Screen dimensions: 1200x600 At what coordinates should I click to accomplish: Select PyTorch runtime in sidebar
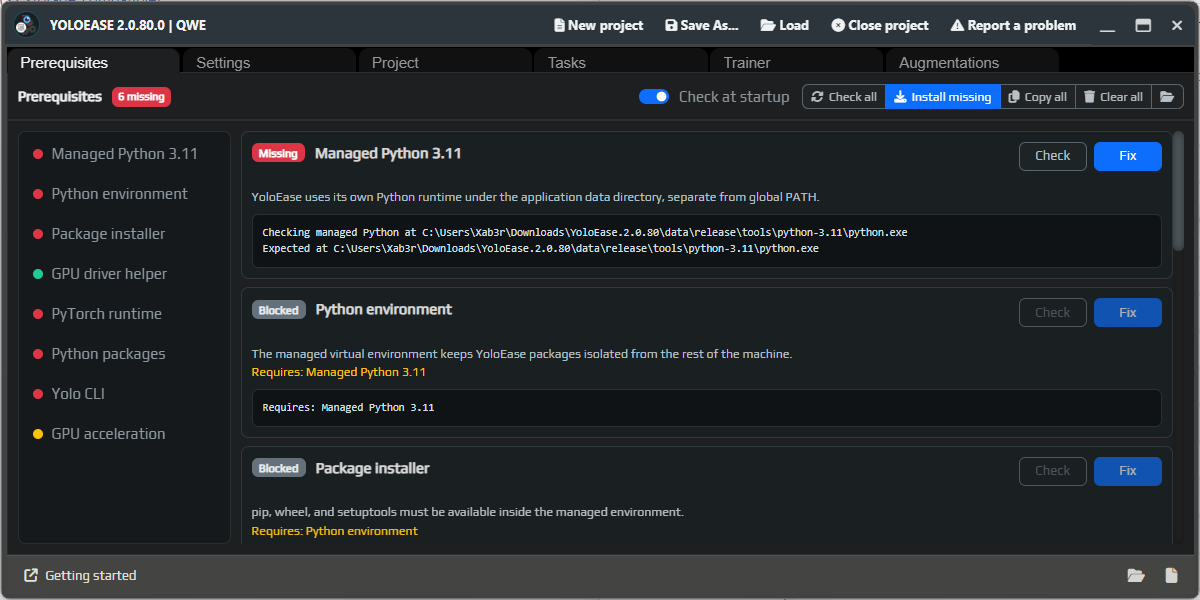pyautogui.click(x=125, y=314)
